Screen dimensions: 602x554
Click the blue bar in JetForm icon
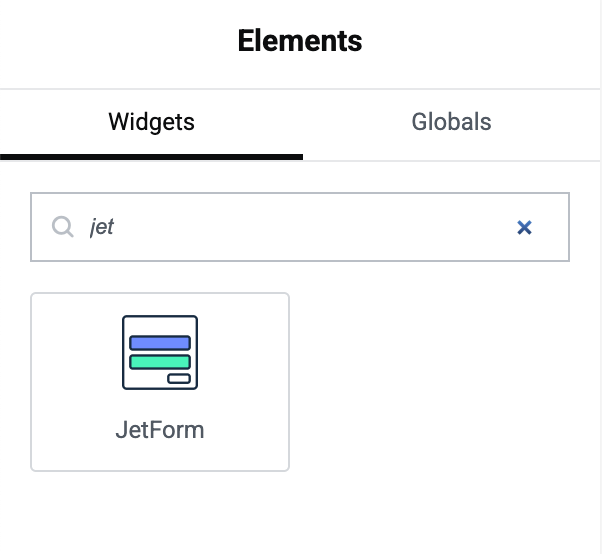click(x=160, y=343)
